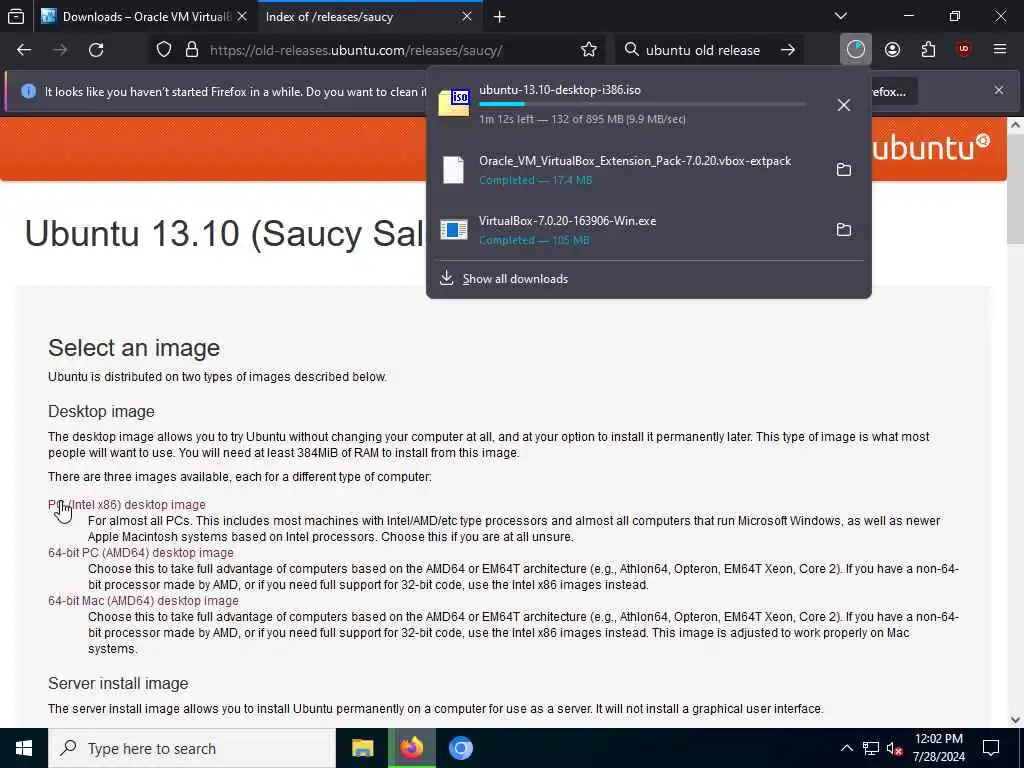The height and width of the screenshot is (768, 1024).
Task: Click the Ubuntu logo in header
Action: (932, 148)
